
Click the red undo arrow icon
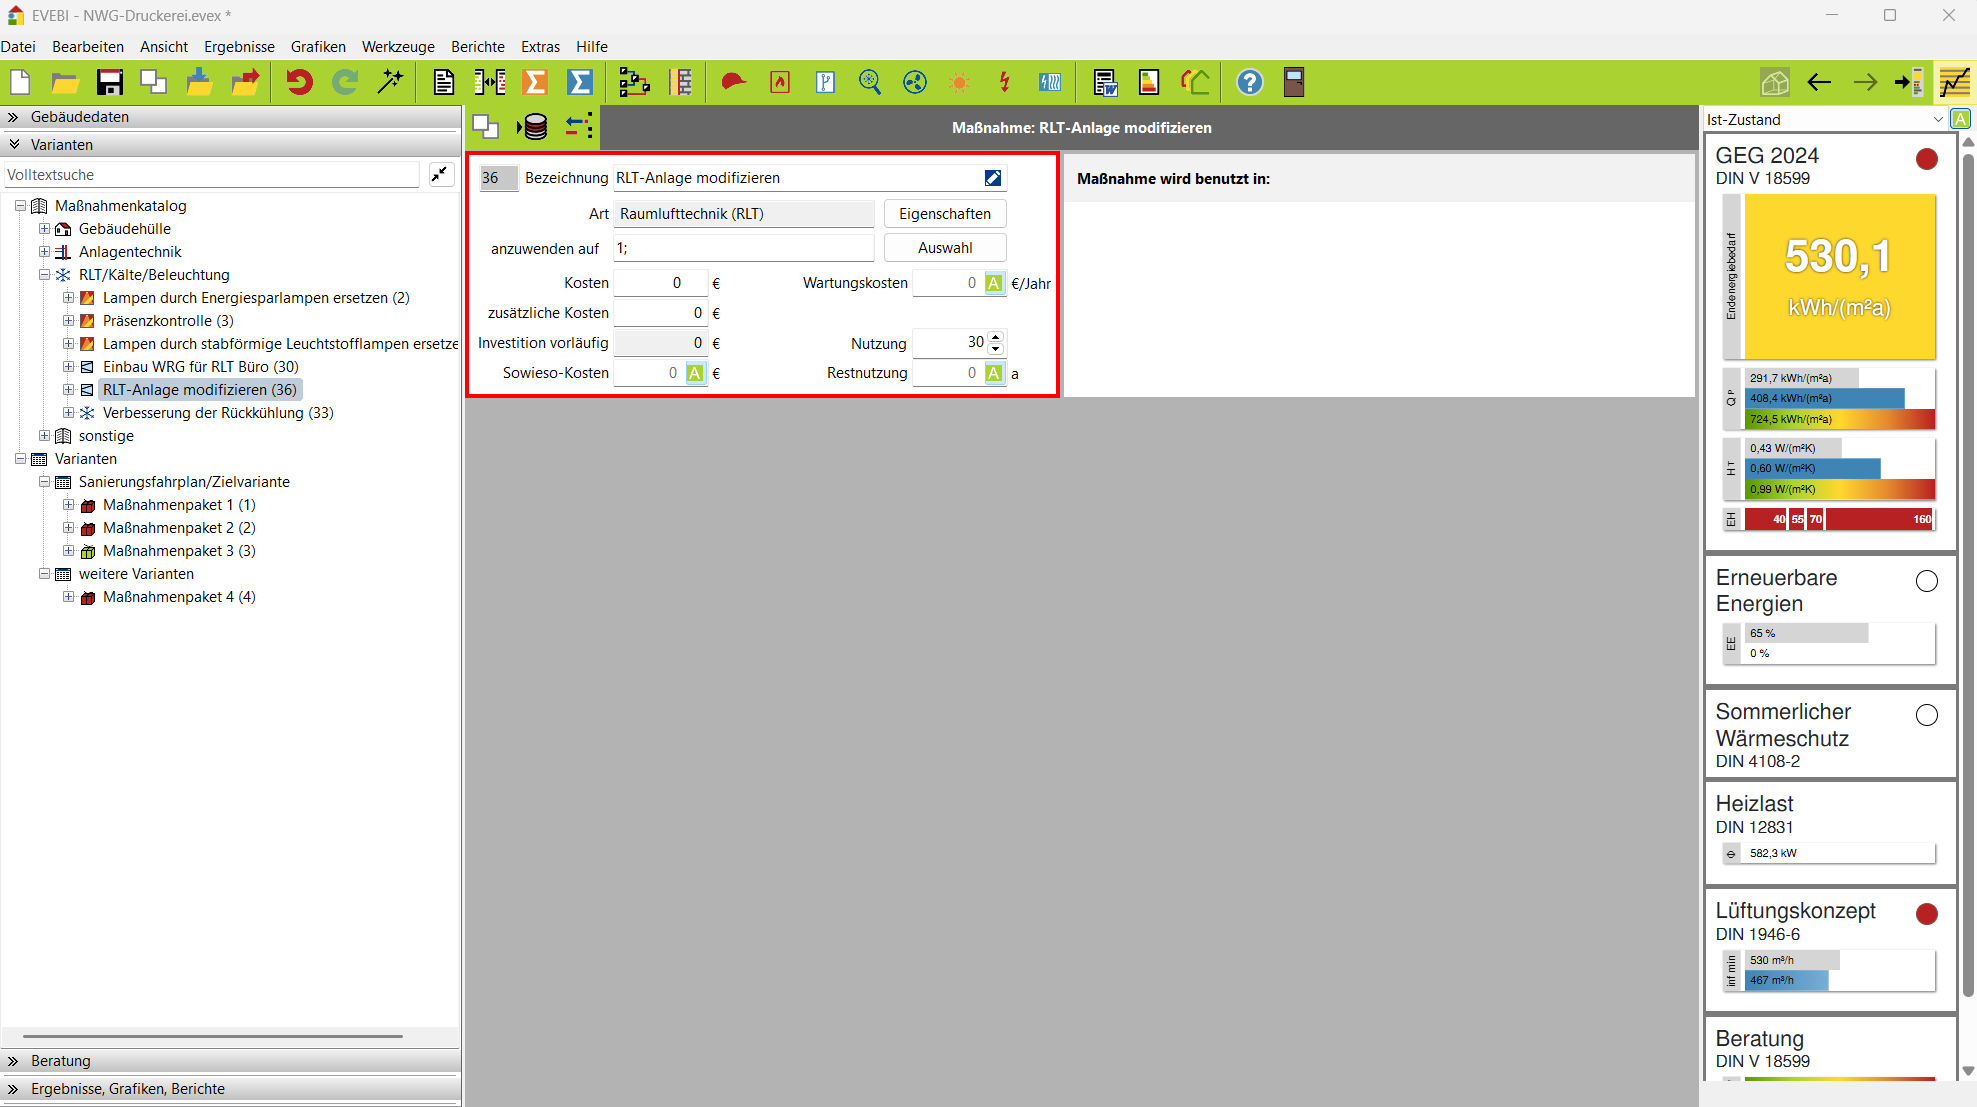(x=298, y=82)
